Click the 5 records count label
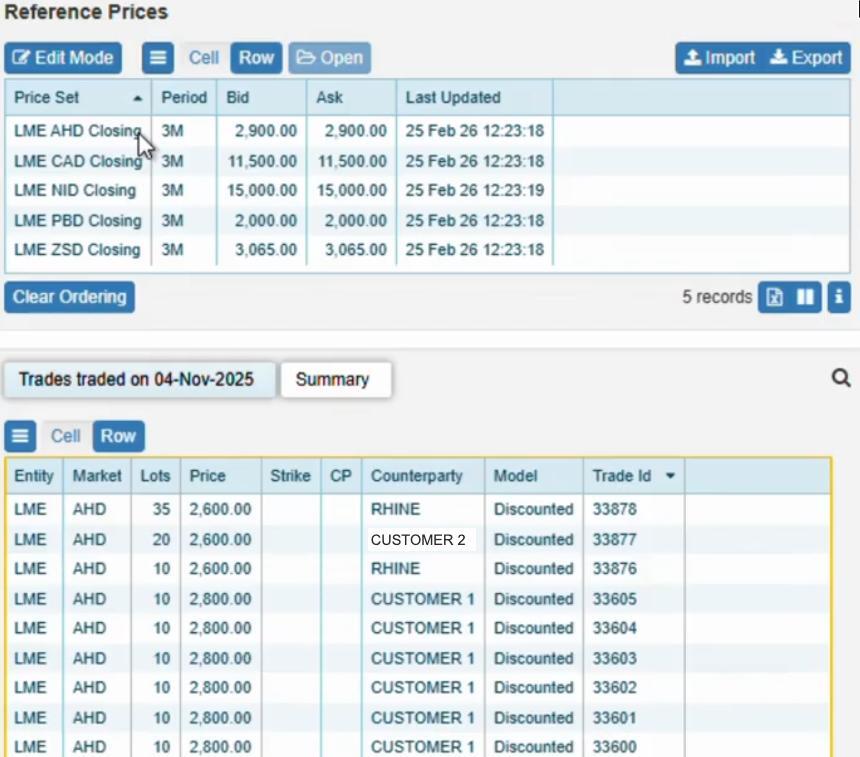The width and height of the screenshot is (860, 757). click(x=717, y=297)
